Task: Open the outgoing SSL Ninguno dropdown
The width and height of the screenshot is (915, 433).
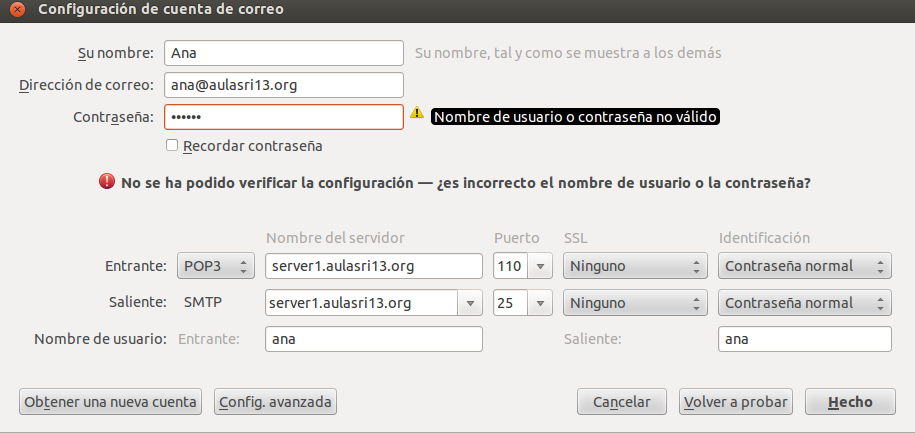Action: click(x=635, y=303)
